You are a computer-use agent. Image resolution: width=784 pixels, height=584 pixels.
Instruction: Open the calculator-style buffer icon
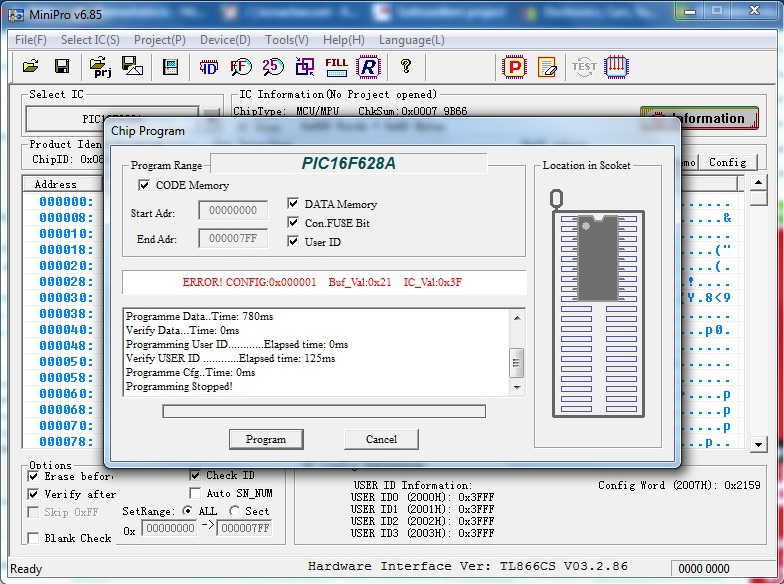[x=170, y=66]
